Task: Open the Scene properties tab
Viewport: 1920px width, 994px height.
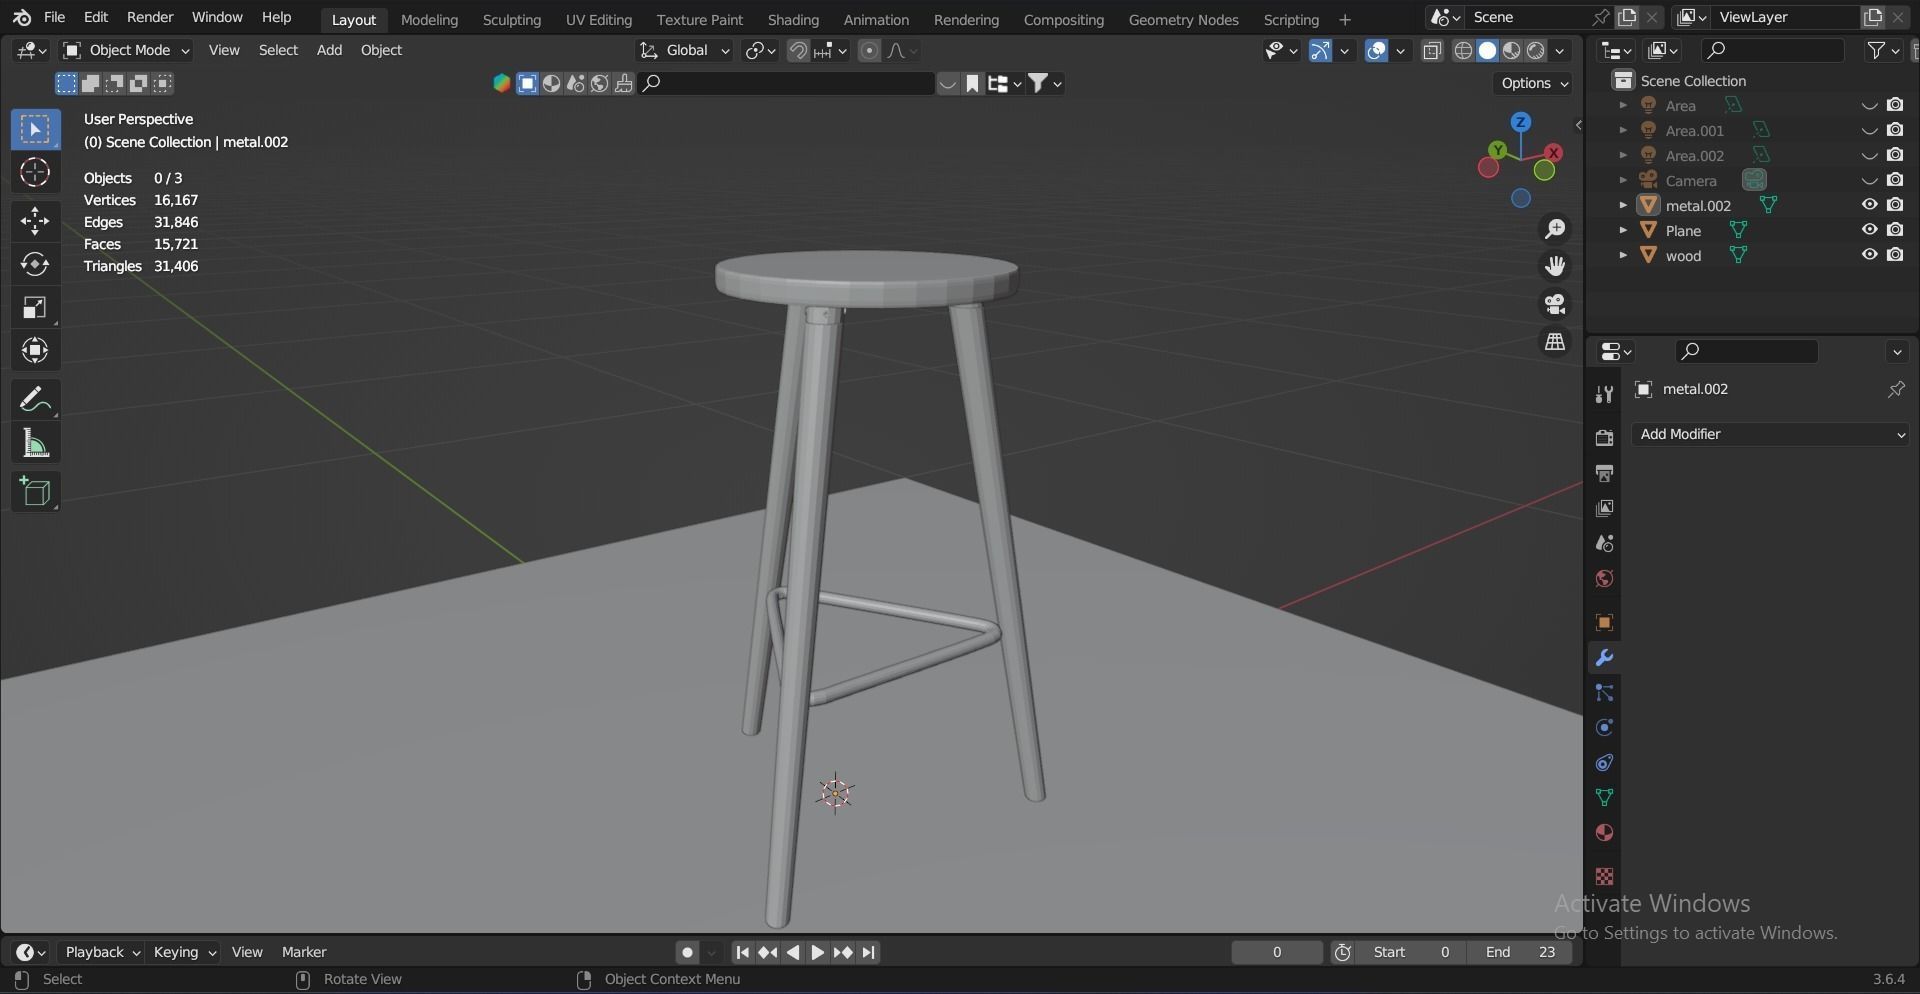Action: pos(1604,543)
